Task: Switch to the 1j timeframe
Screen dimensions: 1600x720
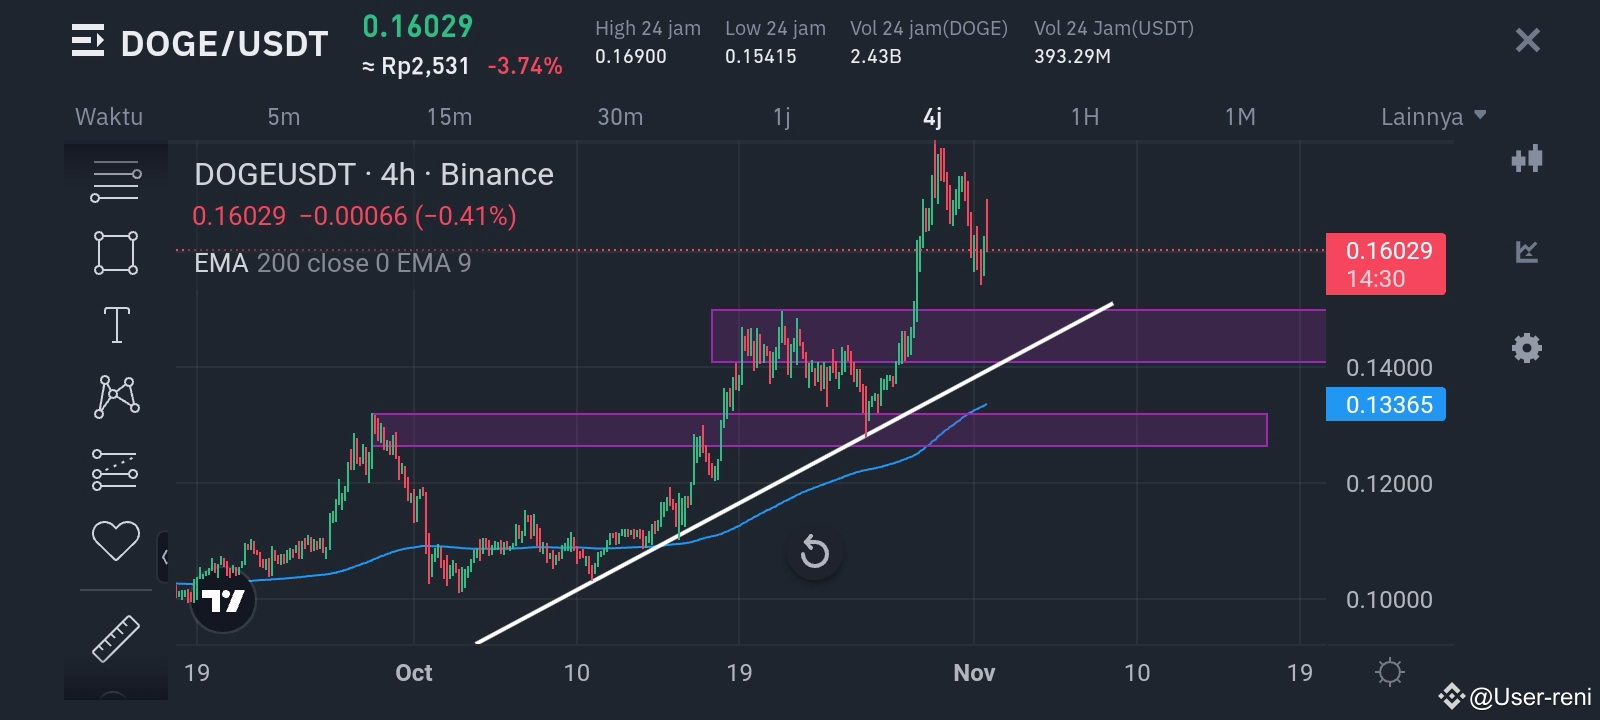Action: 782,117
